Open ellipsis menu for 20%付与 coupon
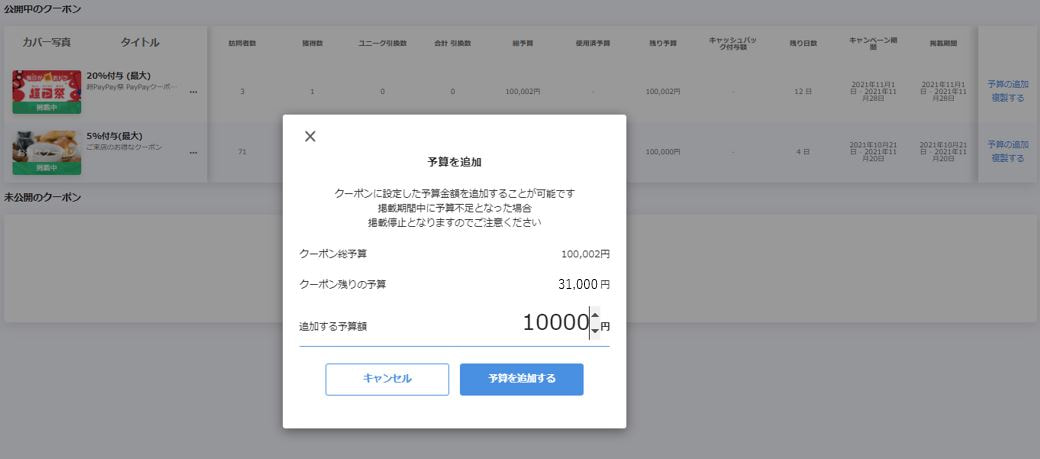The height and width of the screenshot is (459, 1040). (x=193, y=92)
